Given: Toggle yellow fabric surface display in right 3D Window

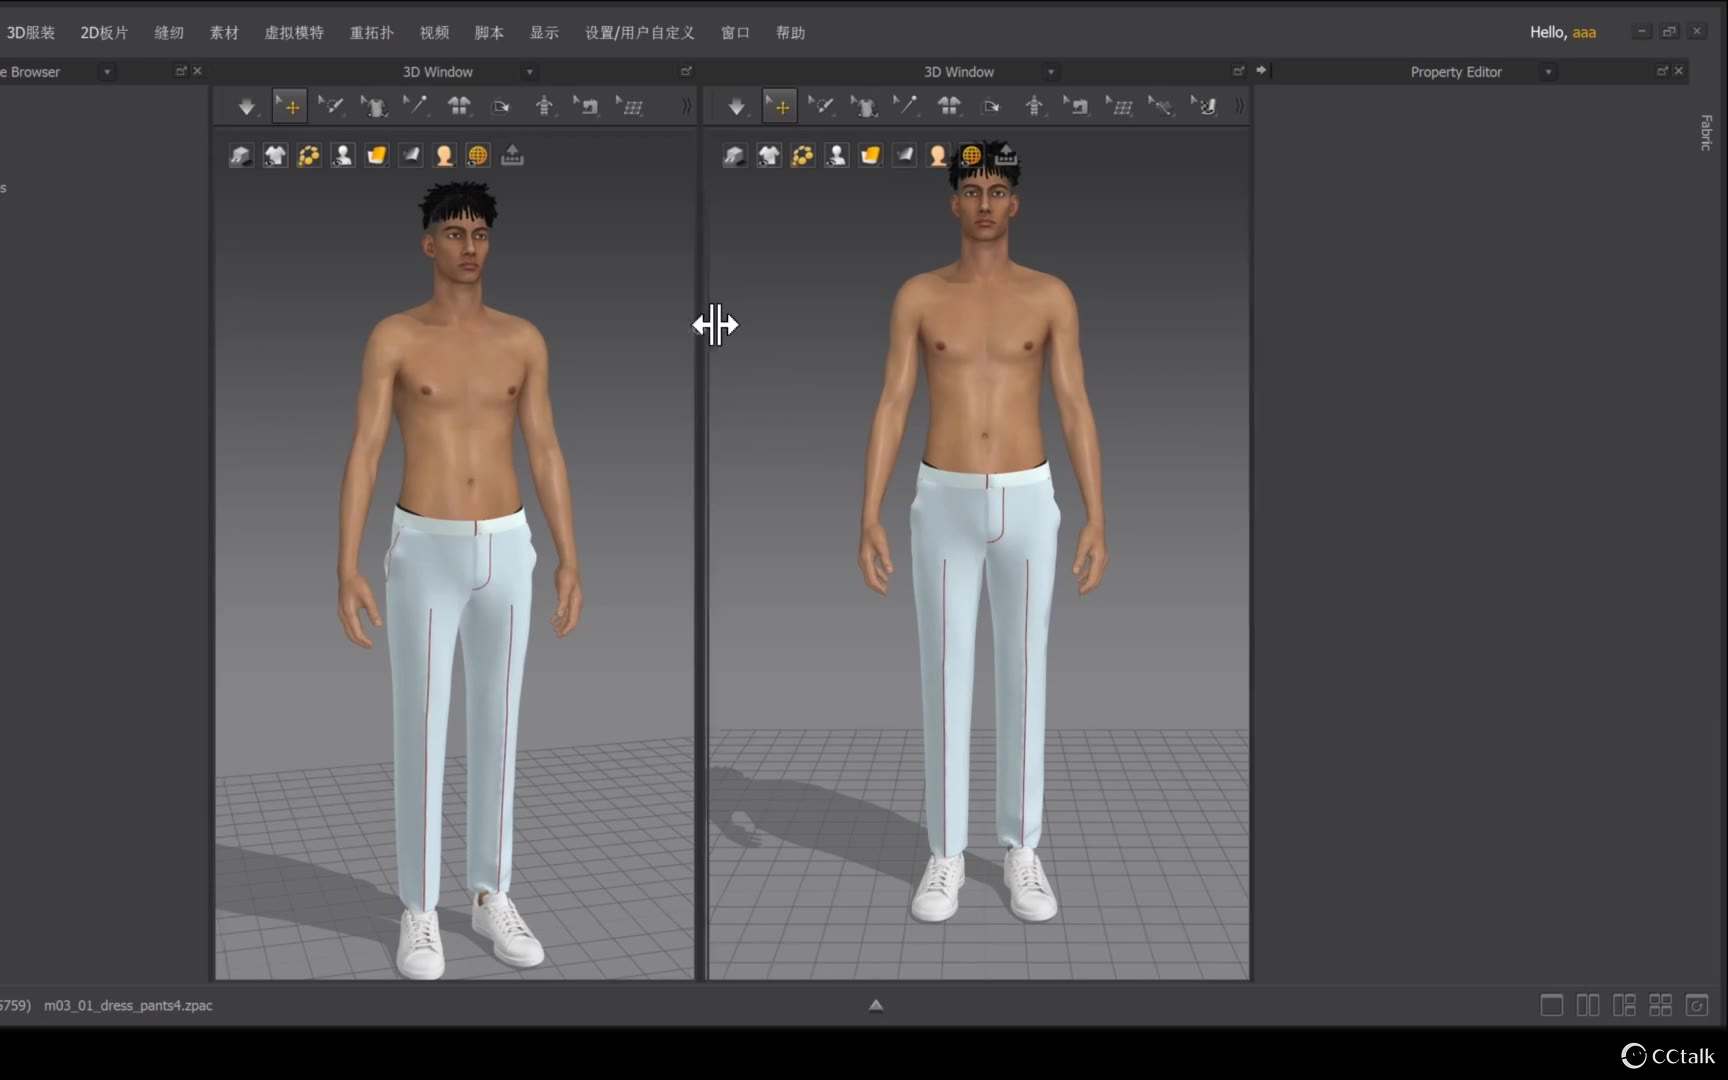Looking at the screenshot, I should [871, 155].
